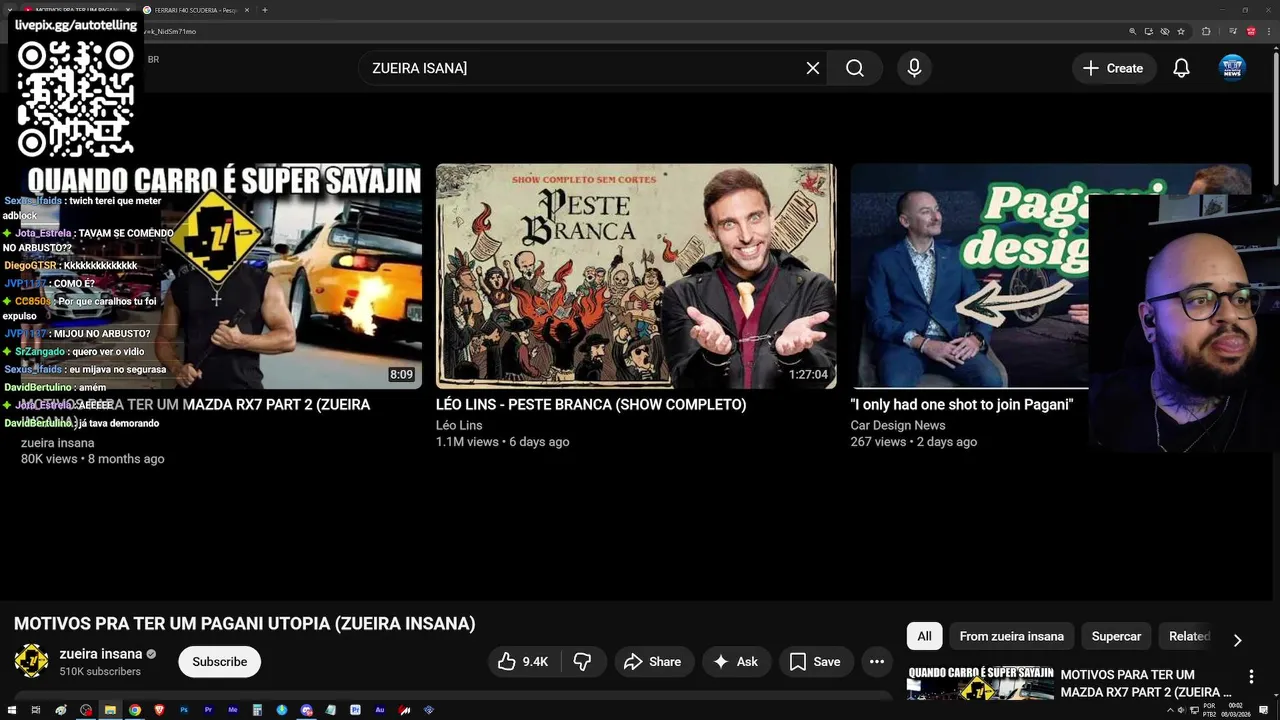Screen dimensions: 1280x720
Task: Open the Windows notification center
Action: (1263, 710)
